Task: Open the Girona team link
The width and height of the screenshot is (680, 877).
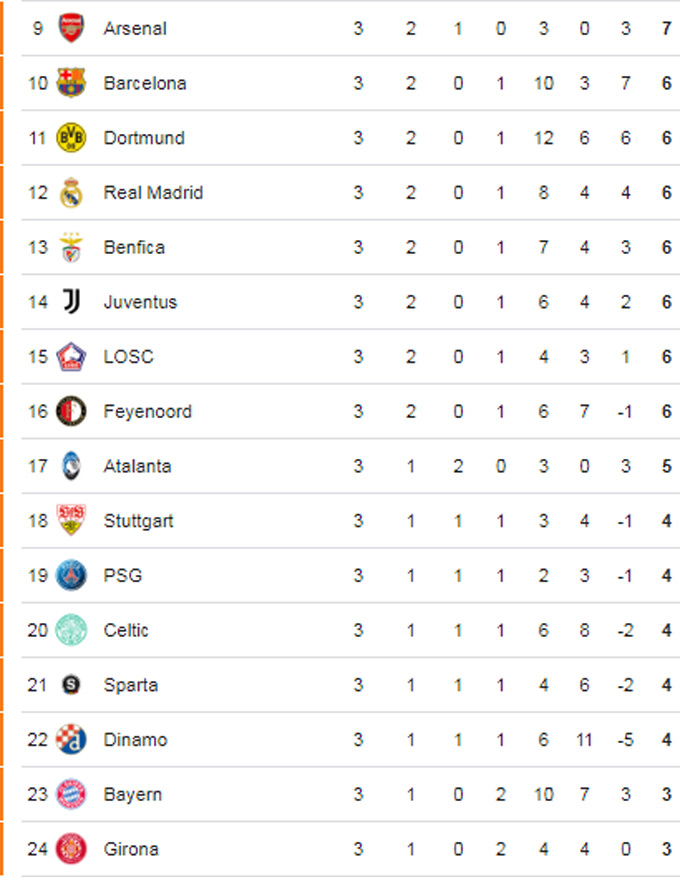Action: [x=131, y=849]
